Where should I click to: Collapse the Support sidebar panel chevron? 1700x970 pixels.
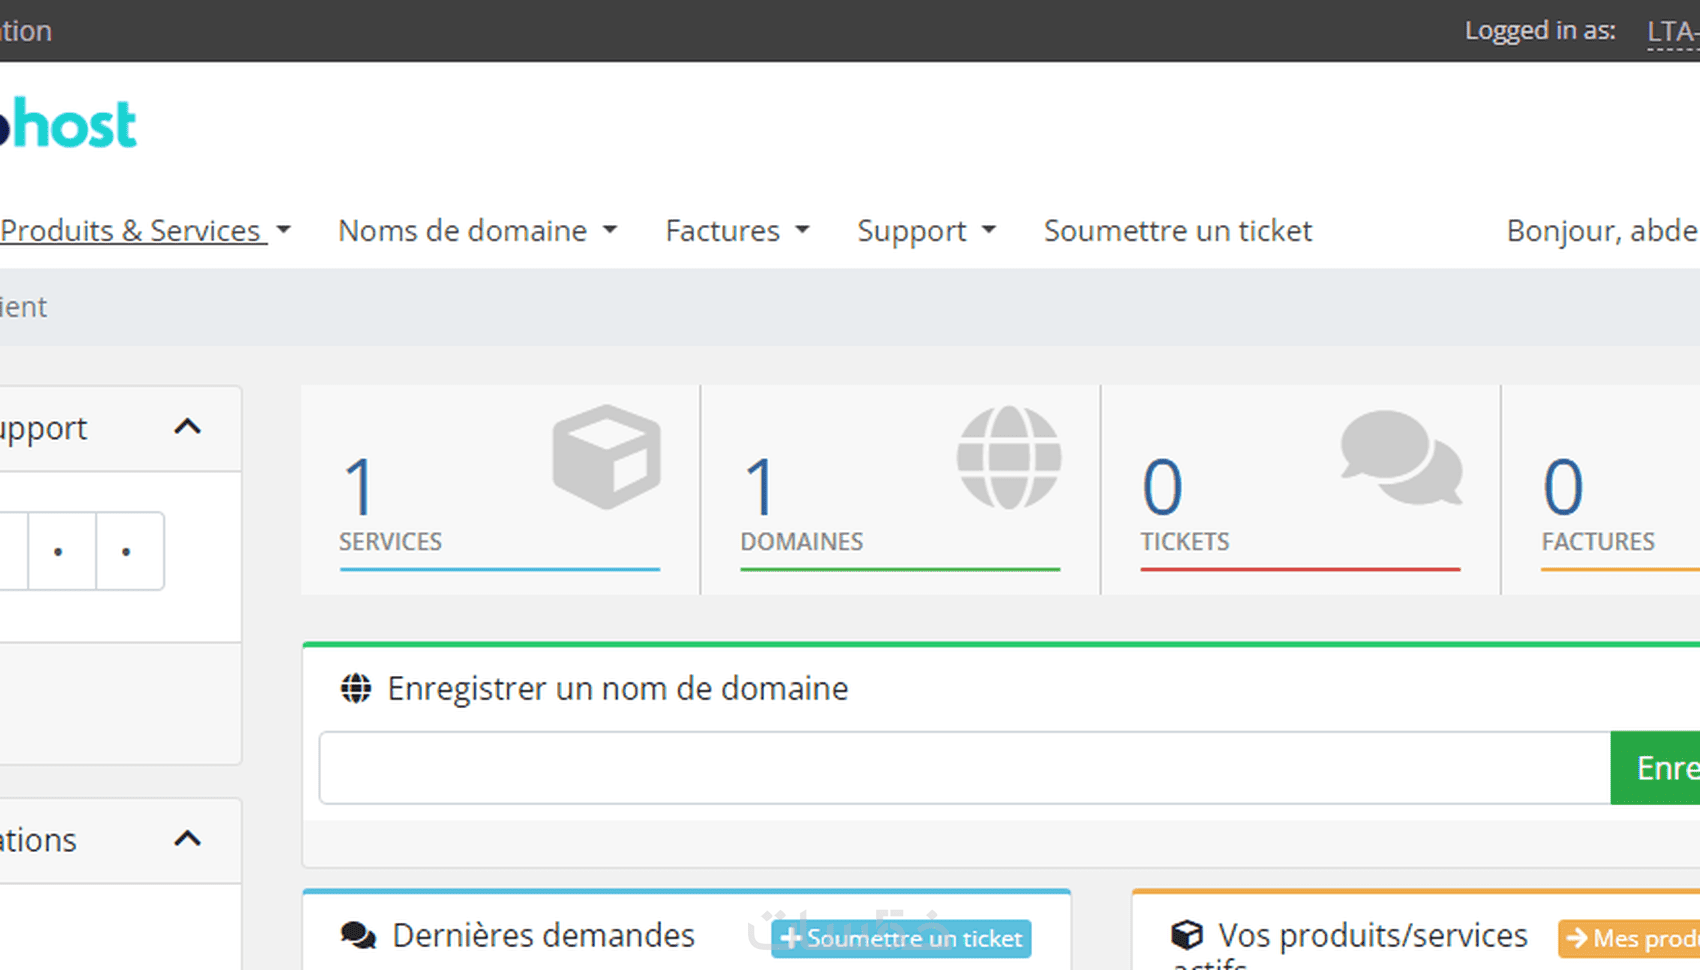point(188,427)
